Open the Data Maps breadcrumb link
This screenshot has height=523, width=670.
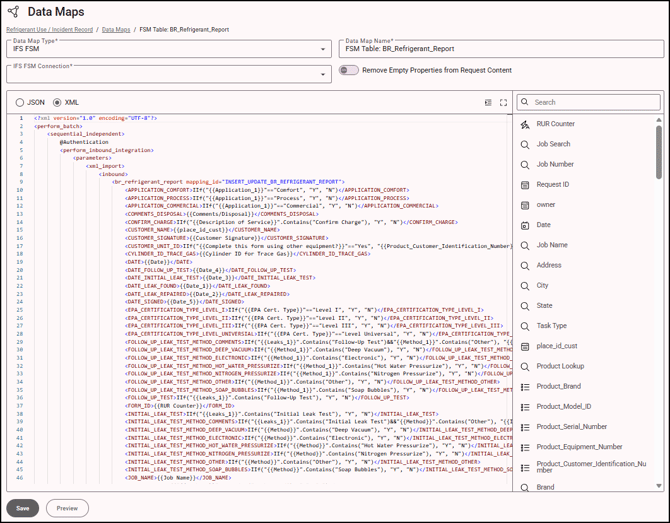click(x=116, y=29)
